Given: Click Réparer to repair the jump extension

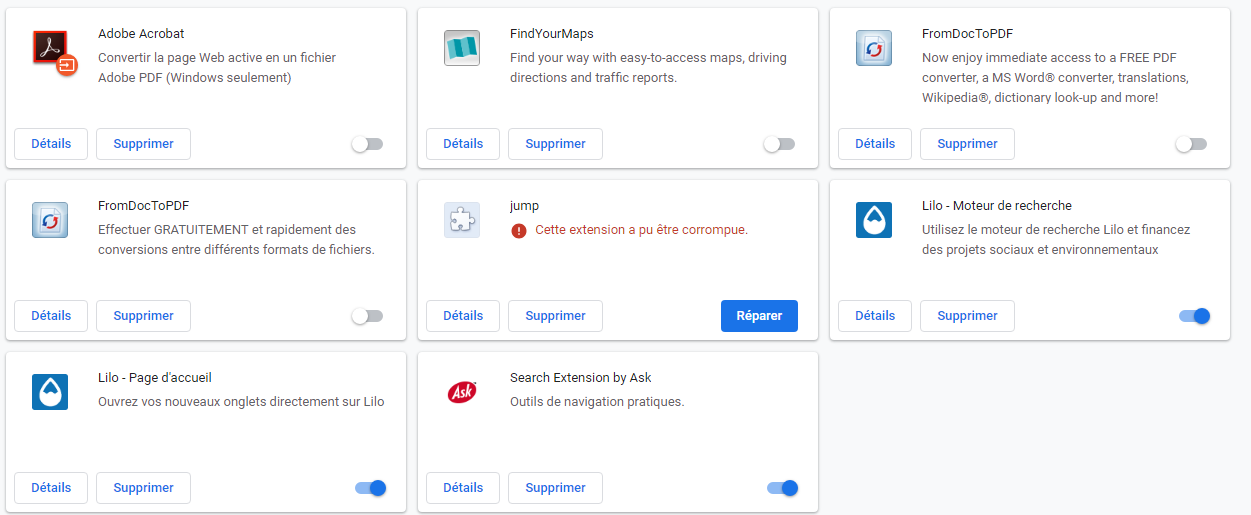Looking at the screenshot, I should (759, 316).
